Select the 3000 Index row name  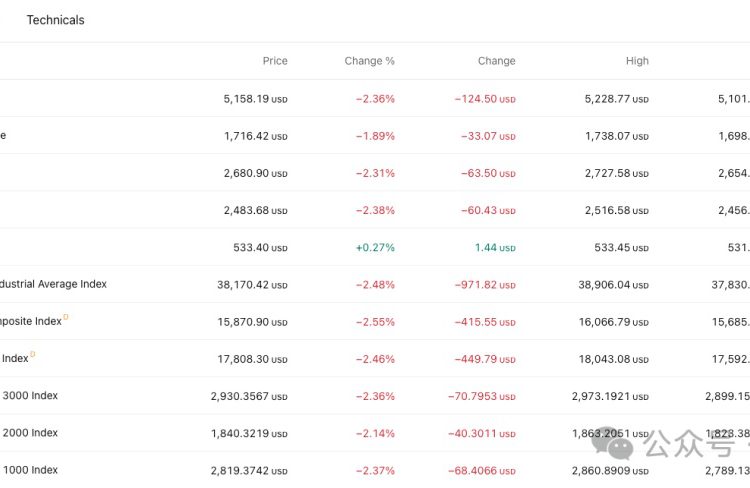[30, 396]
